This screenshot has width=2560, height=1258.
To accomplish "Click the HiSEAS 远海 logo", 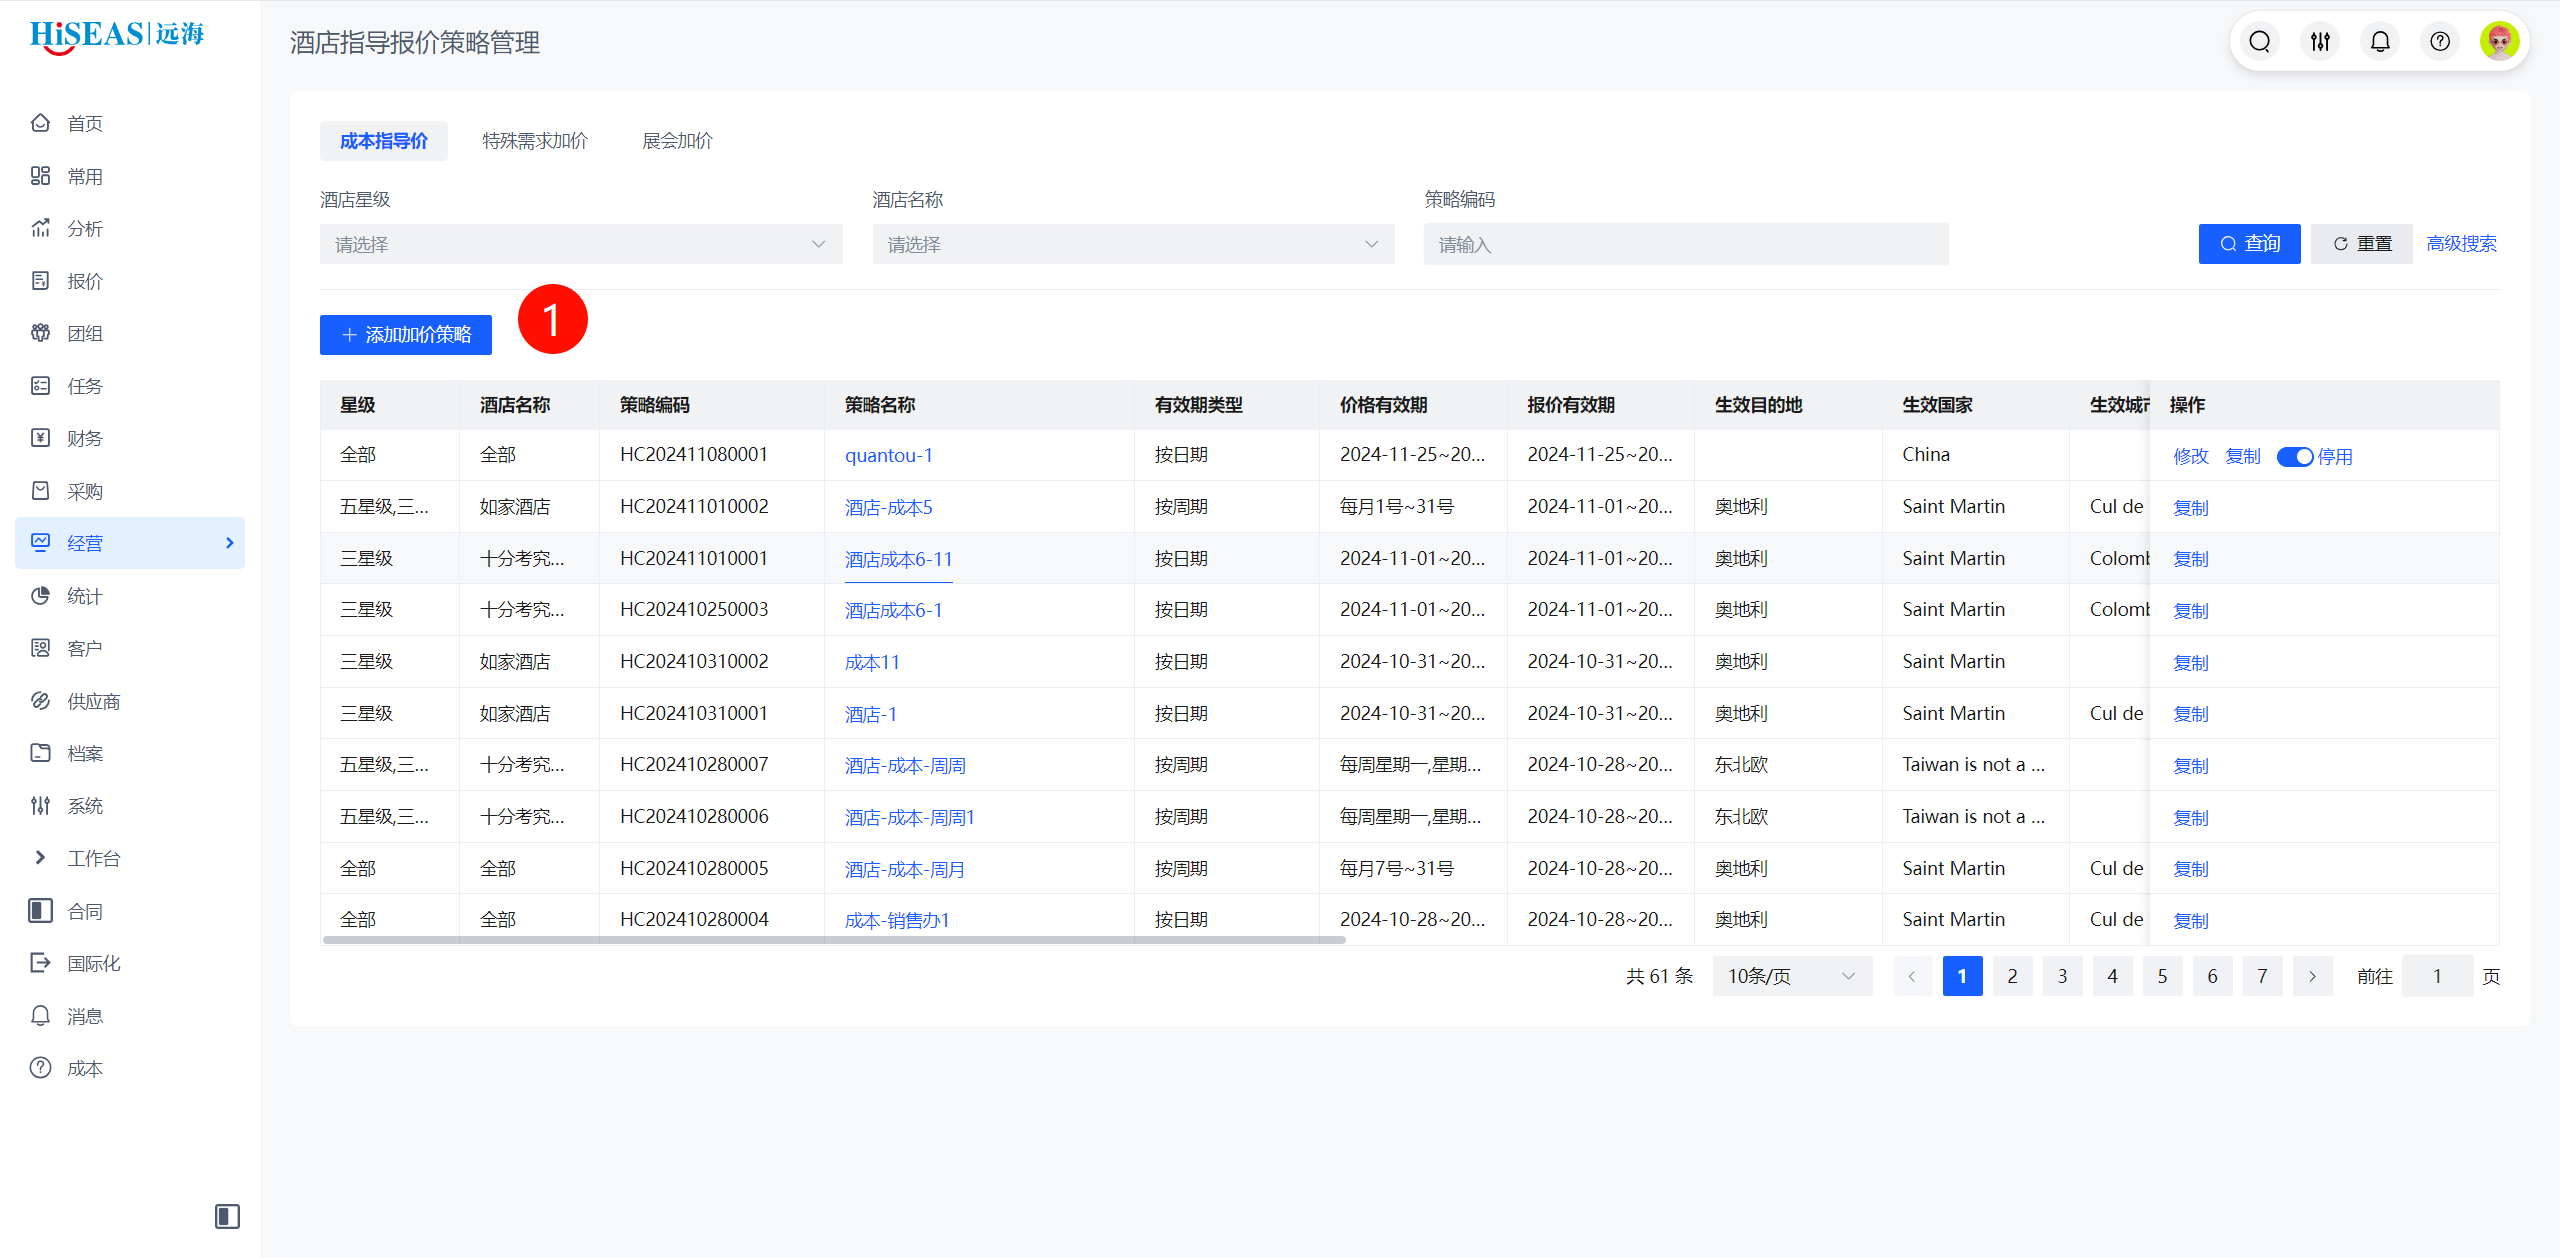I will point(117,36).
